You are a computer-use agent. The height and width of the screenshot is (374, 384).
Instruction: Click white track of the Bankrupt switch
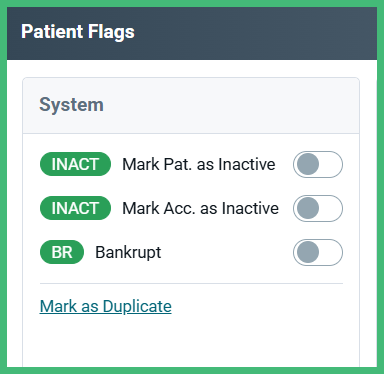330,252
